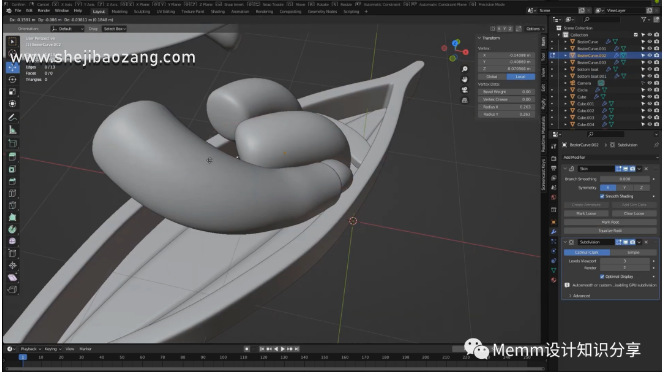Click the Mark Root button

click(610, 222)
